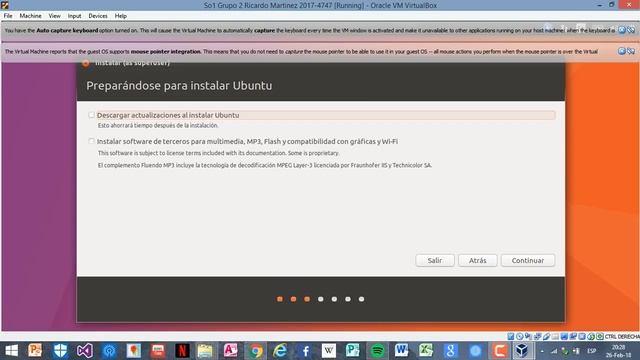Click the Continuar button
The height and width of the screenshot is (360, 640).
click(x=528, y=260)
